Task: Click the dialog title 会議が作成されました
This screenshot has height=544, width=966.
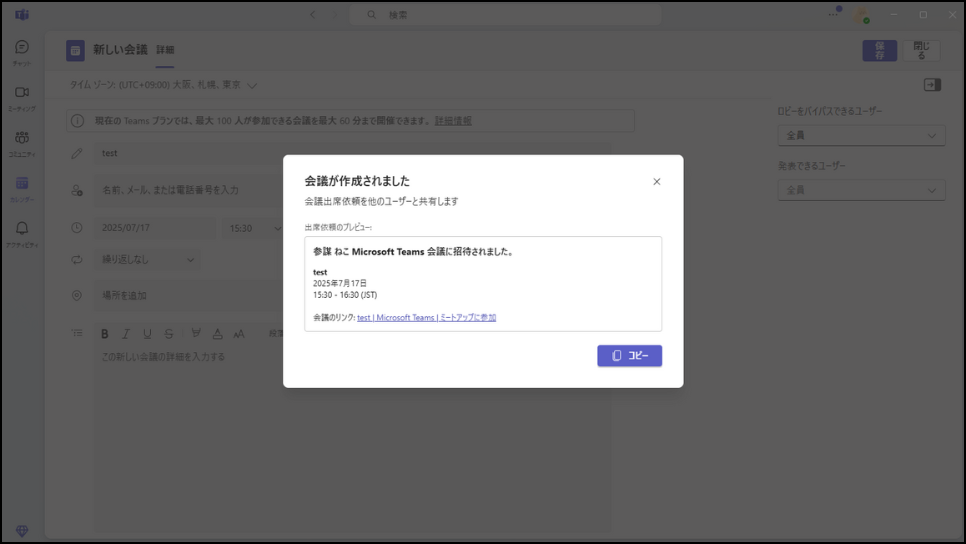Action: (357, 181)
